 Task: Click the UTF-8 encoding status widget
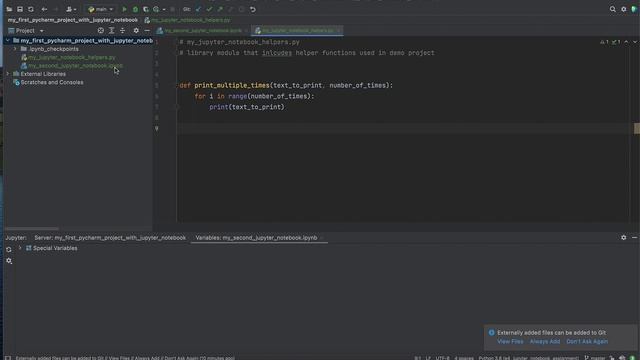pyautogui.click(x=442, y=358)
